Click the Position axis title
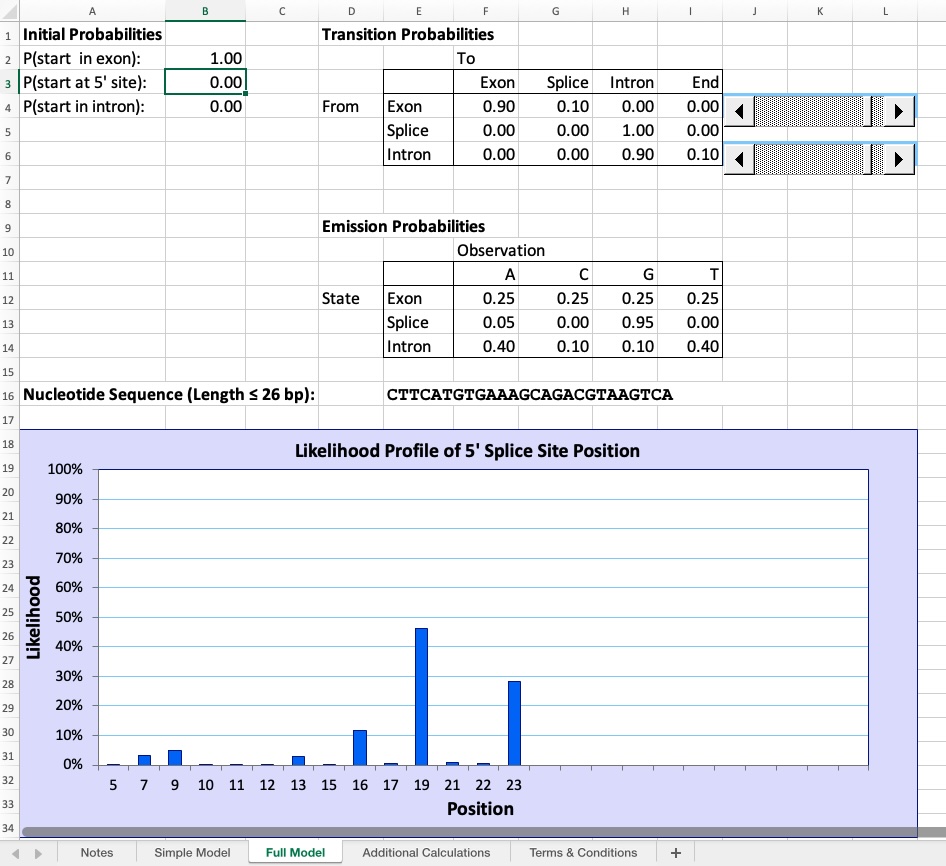The width and height of the screenshot is (946, 866). [x=480, y=809]
